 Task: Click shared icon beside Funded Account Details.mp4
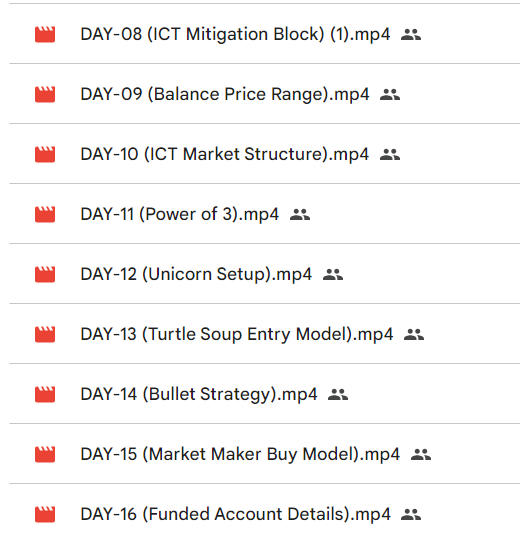click(x=411, y=514)
